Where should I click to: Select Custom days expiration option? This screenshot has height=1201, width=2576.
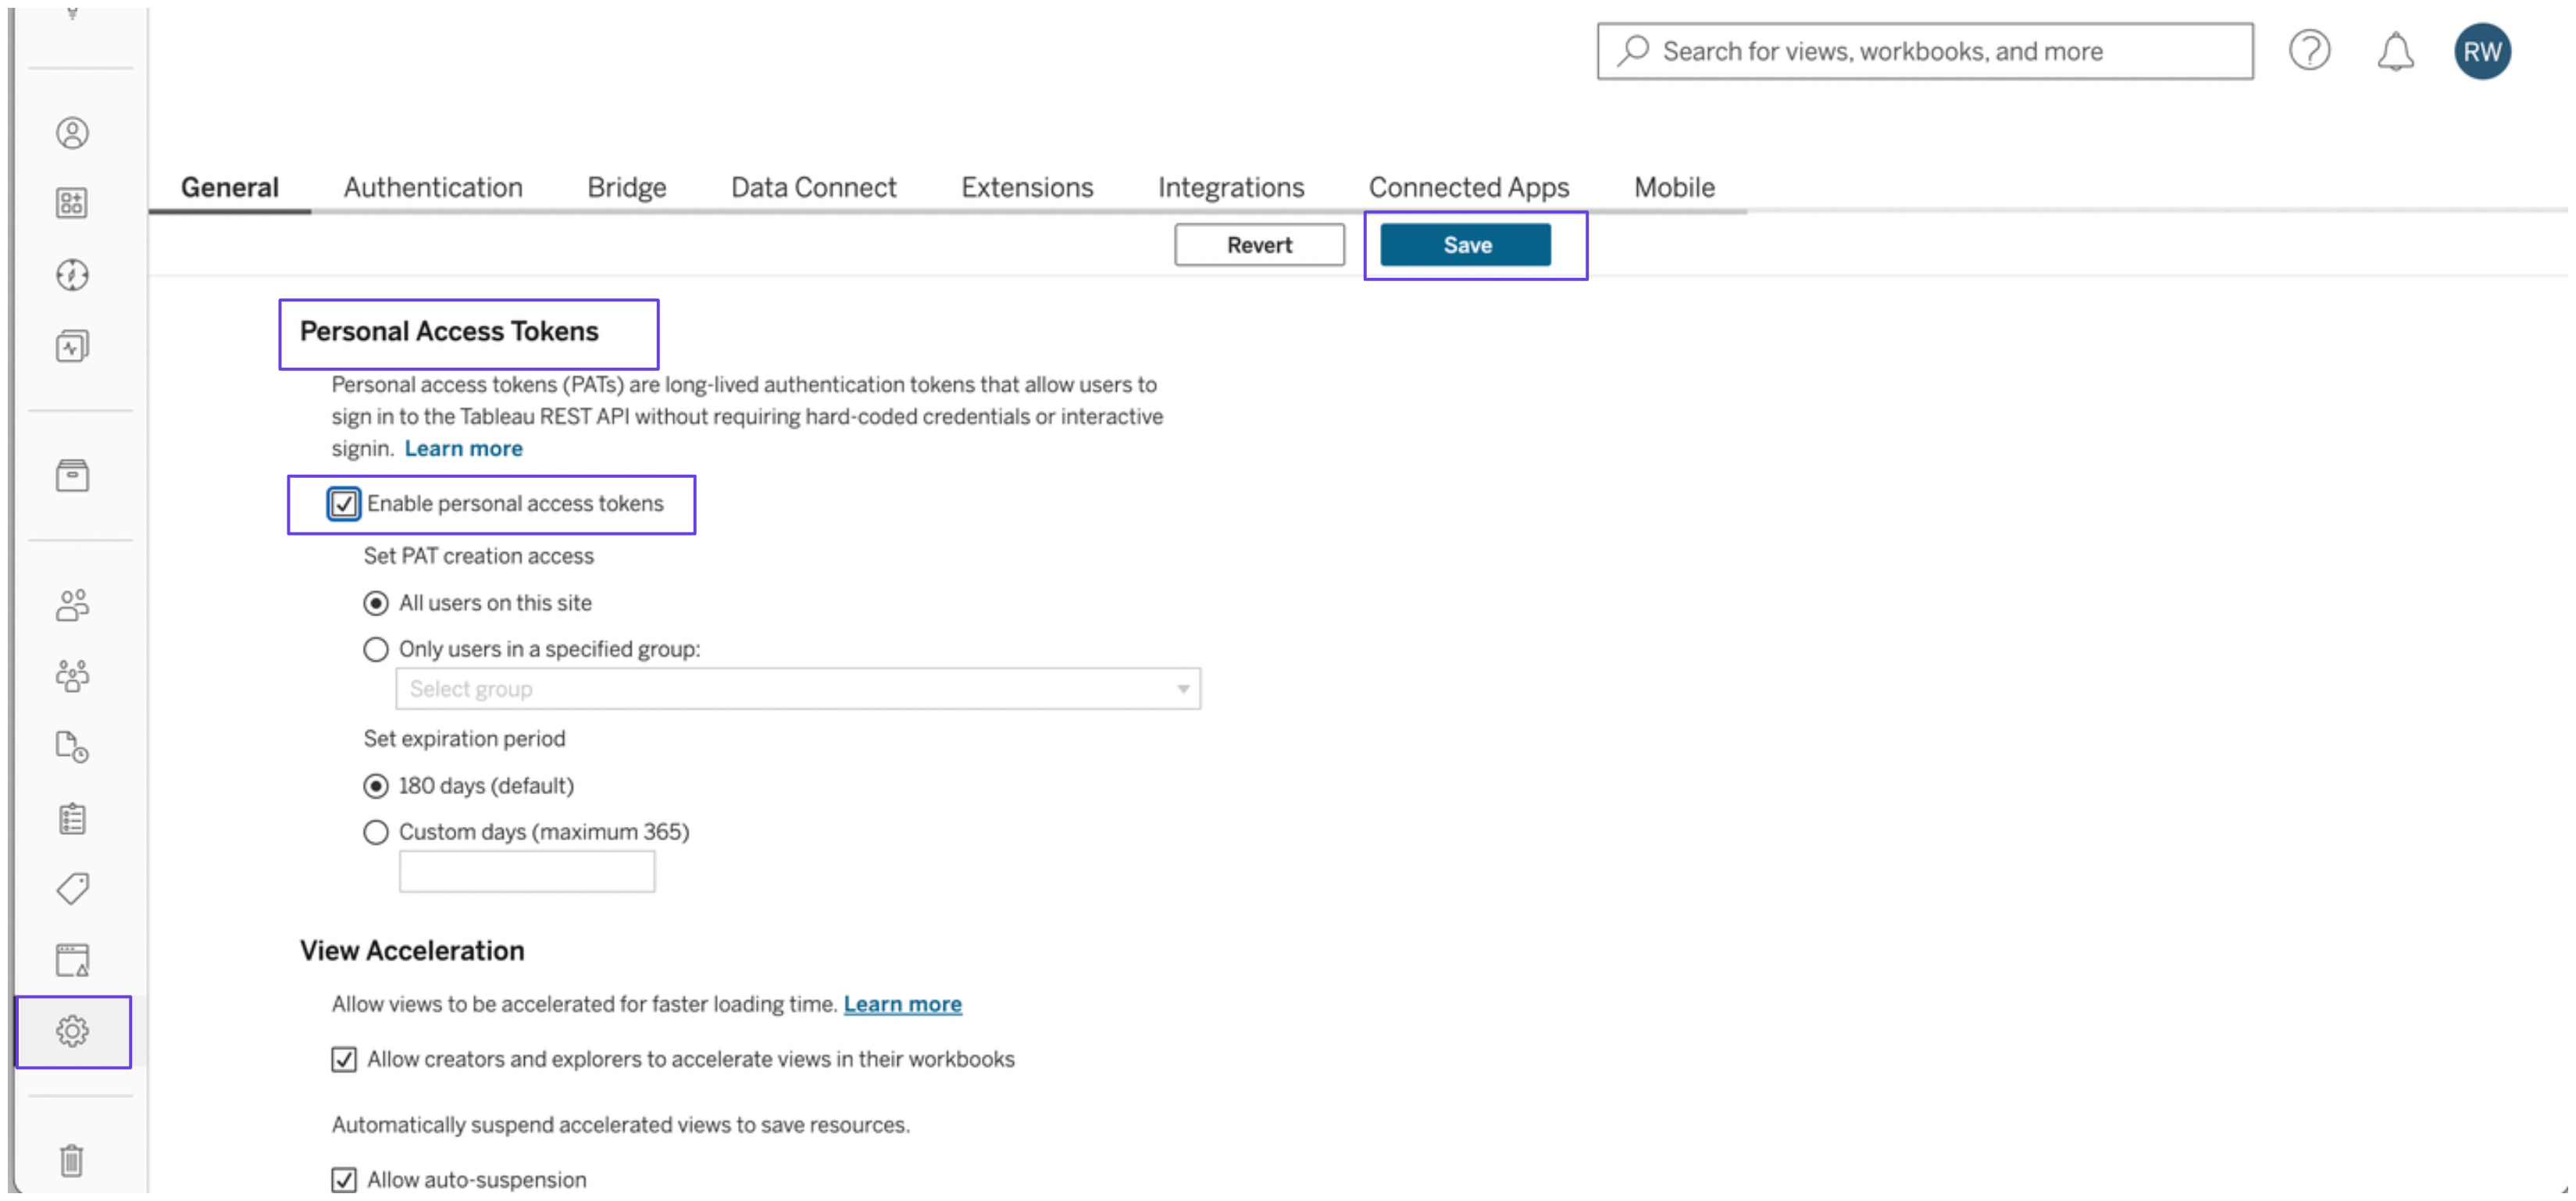point(375,832)
